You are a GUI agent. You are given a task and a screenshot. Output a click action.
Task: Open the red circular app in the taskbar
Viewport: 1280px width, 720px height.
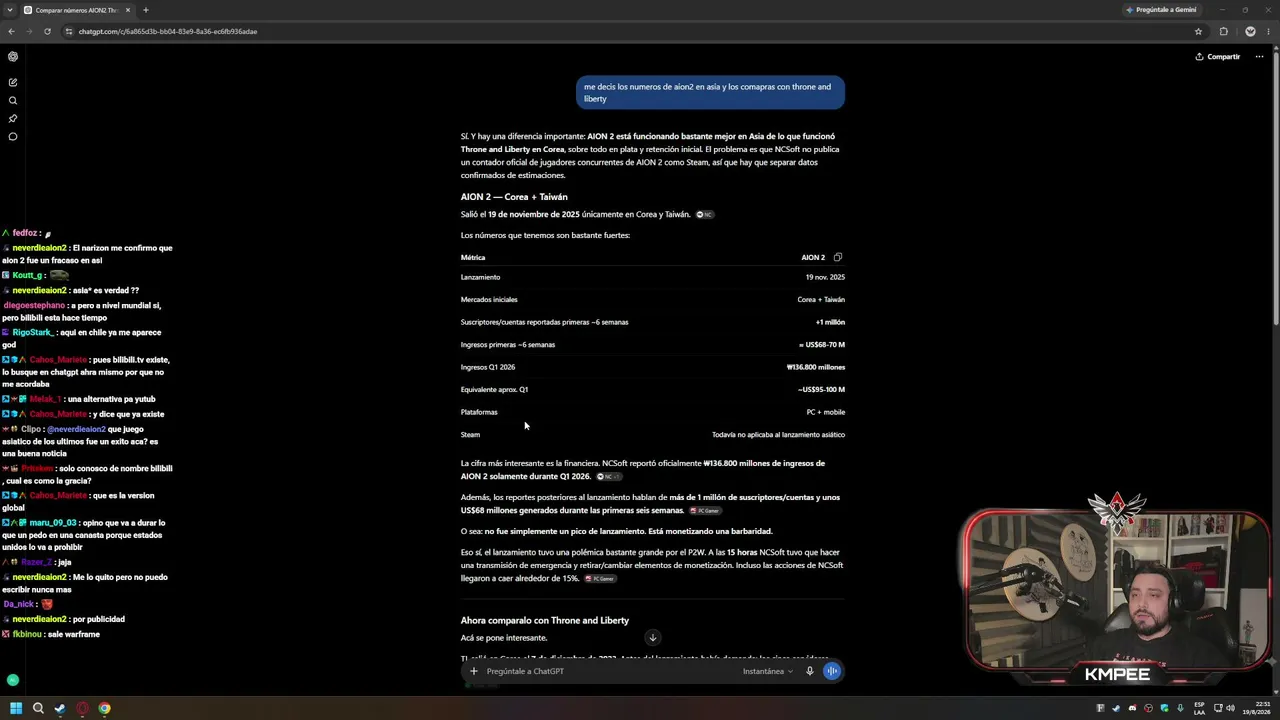pyautogui.click(x=82, y=708)
